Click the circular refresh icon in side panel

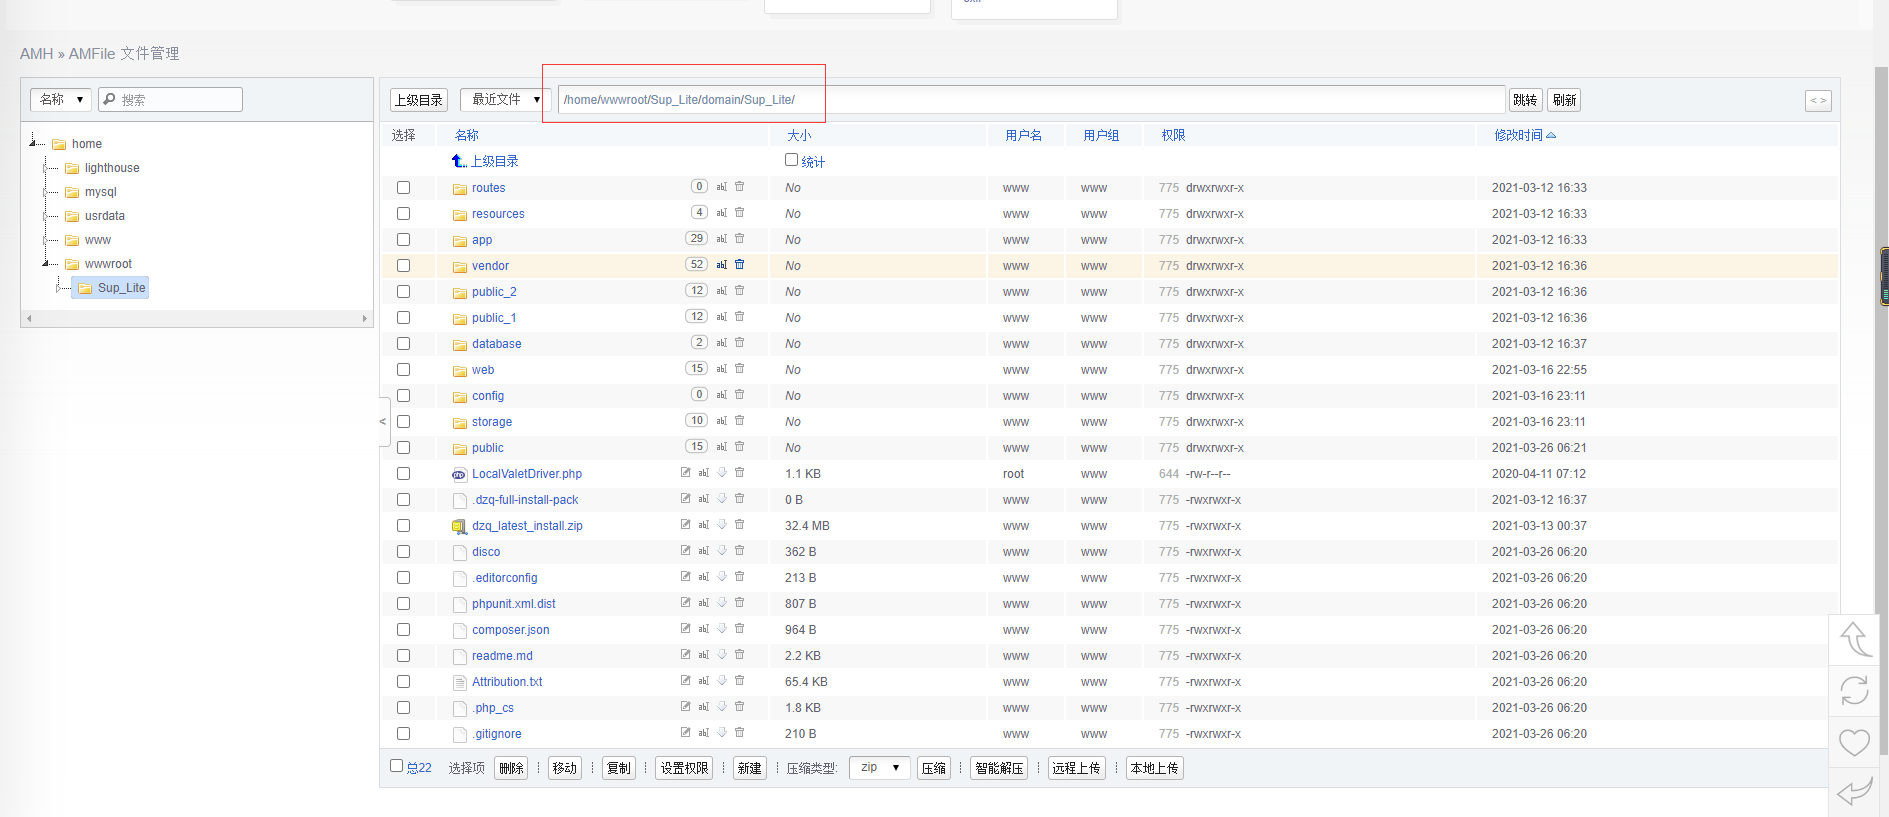[x=1854, y=690]
